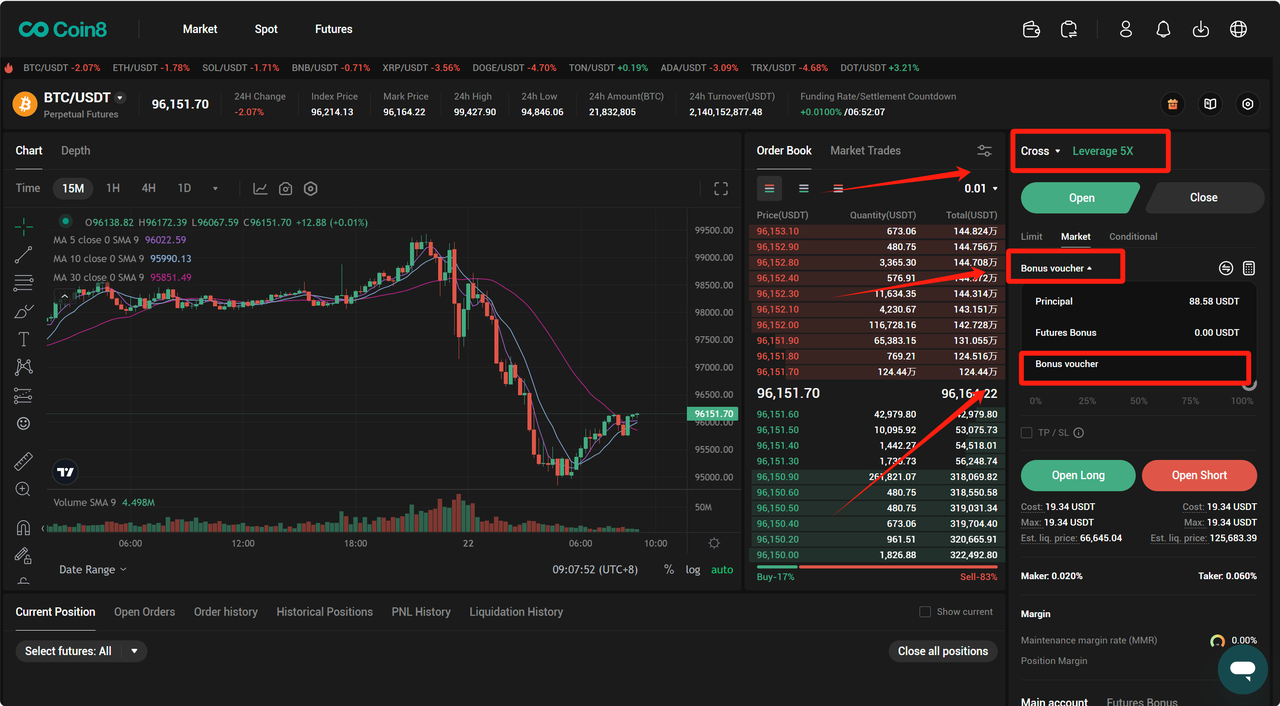Check the Show current checkbox
This screenshot has width=1280, height=706.
click(x=925, y=612)
